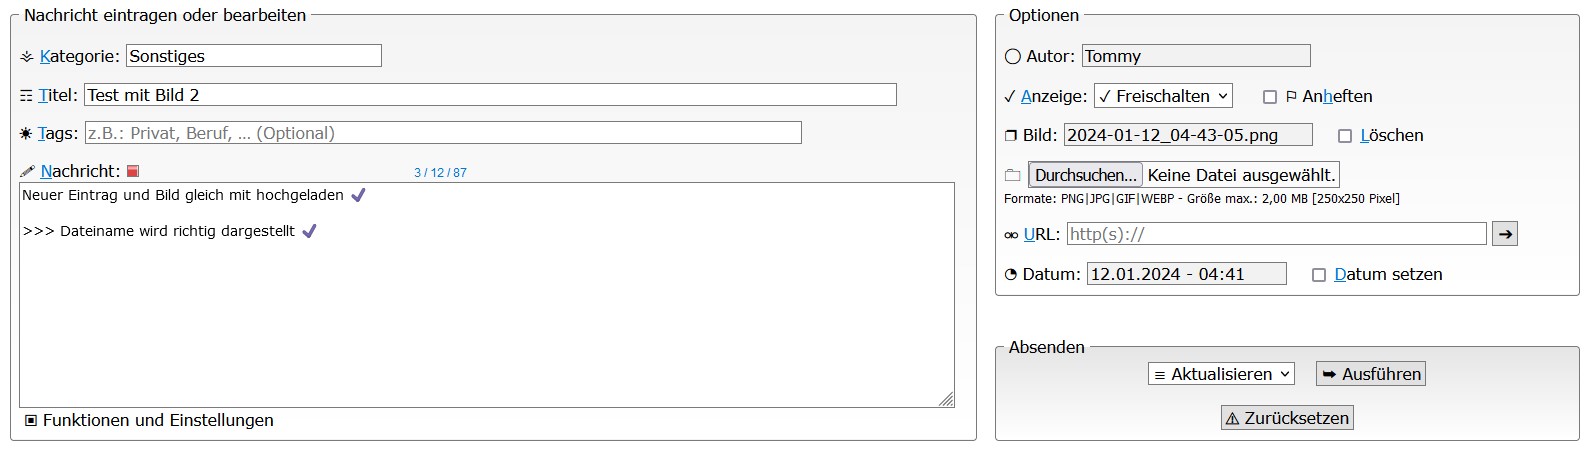This screenshot has width=1590, height=461.
Task: Click the Kategorie input field
Action: pyautogui.click(x=253, y=56)
